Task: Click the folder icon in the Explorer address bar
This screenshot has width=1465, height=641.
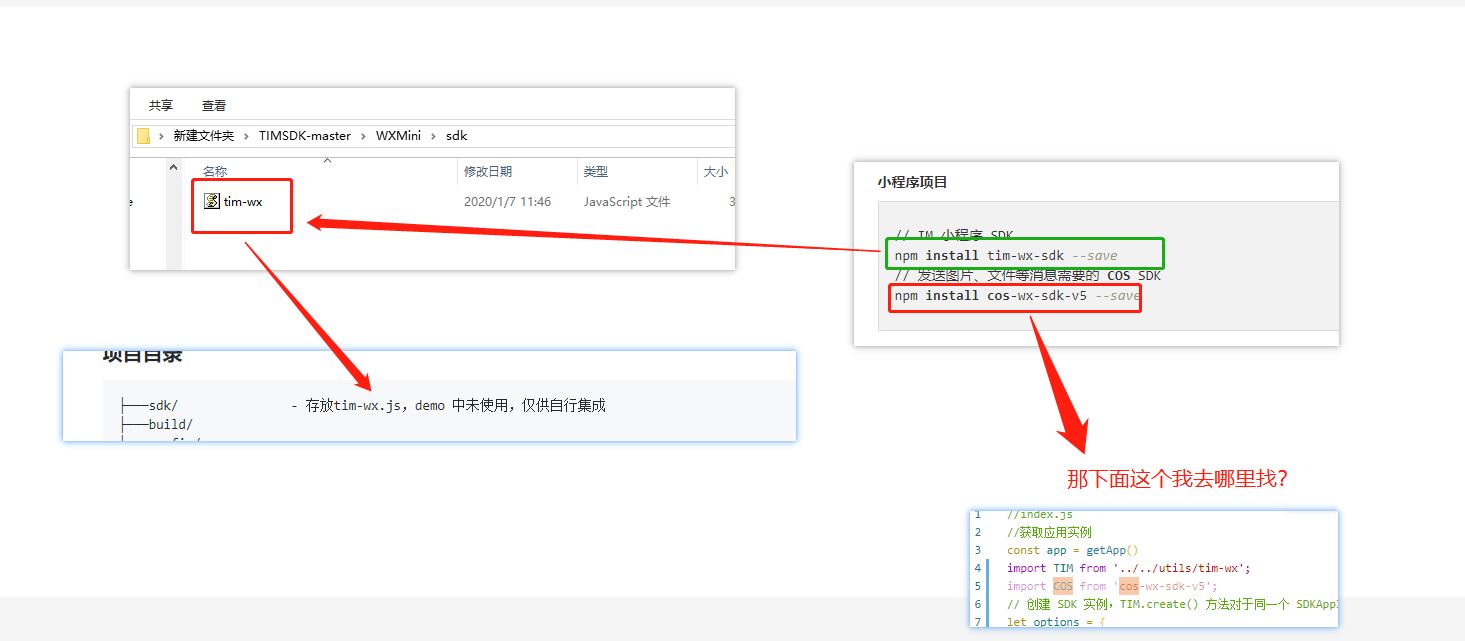Action: pos(143,136)
